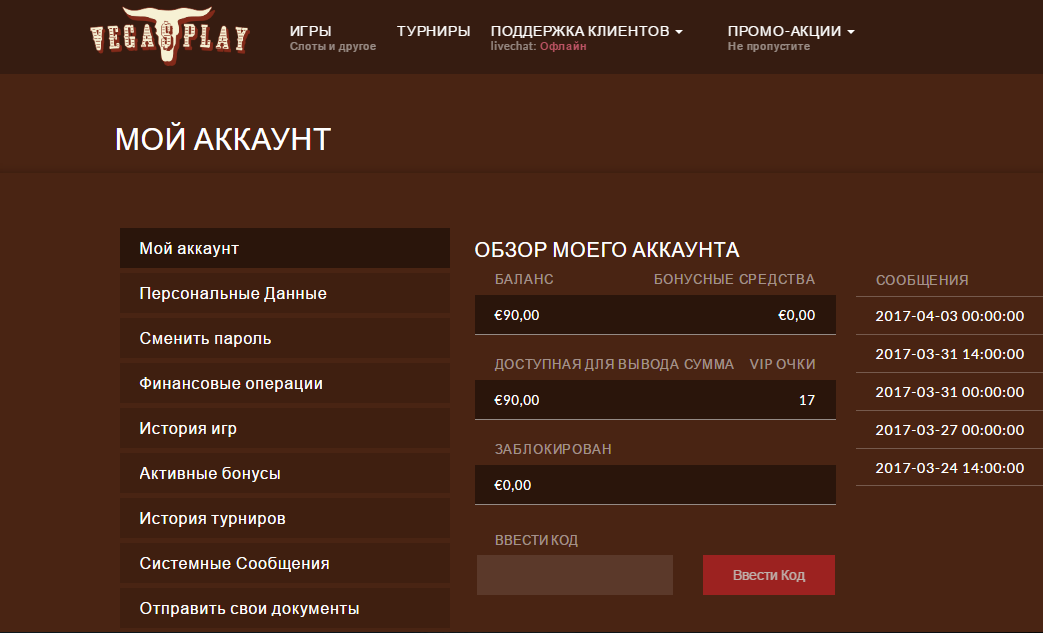Open История игр section

285,428
